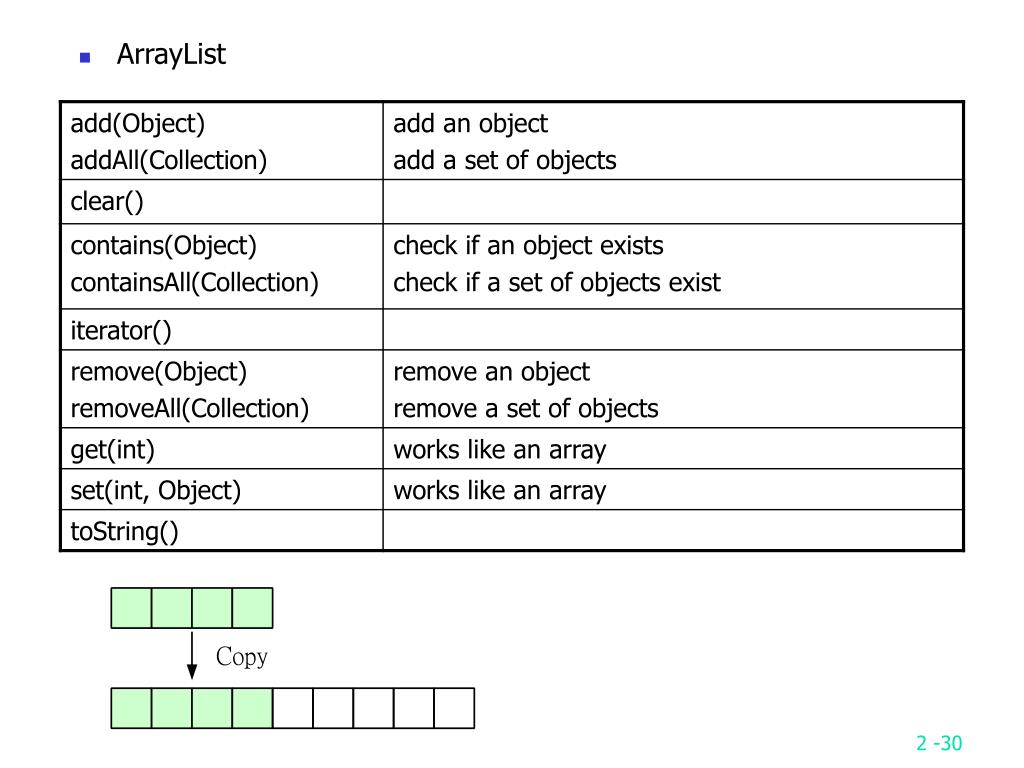
Task: Click the 'remove a set of objects' description
Action: [526, 409]
